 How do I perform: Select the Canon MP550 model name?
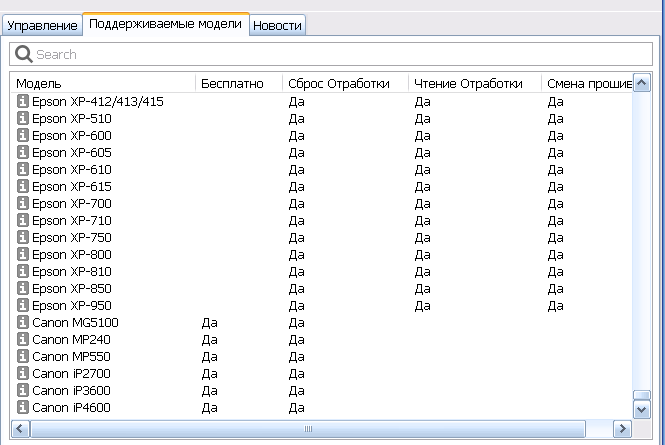tap(71, 356)
